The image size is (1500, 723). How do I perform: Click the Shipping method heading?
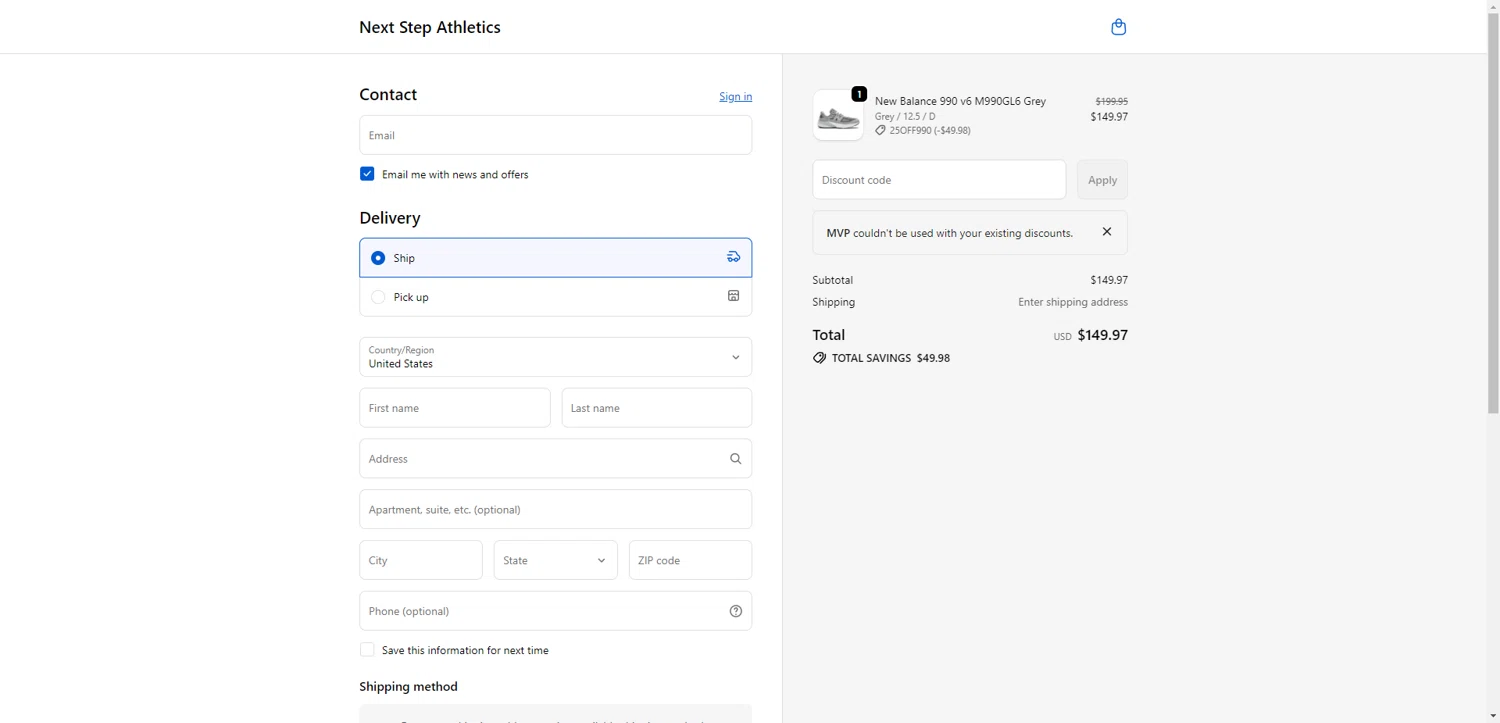[x=408, y=687]
